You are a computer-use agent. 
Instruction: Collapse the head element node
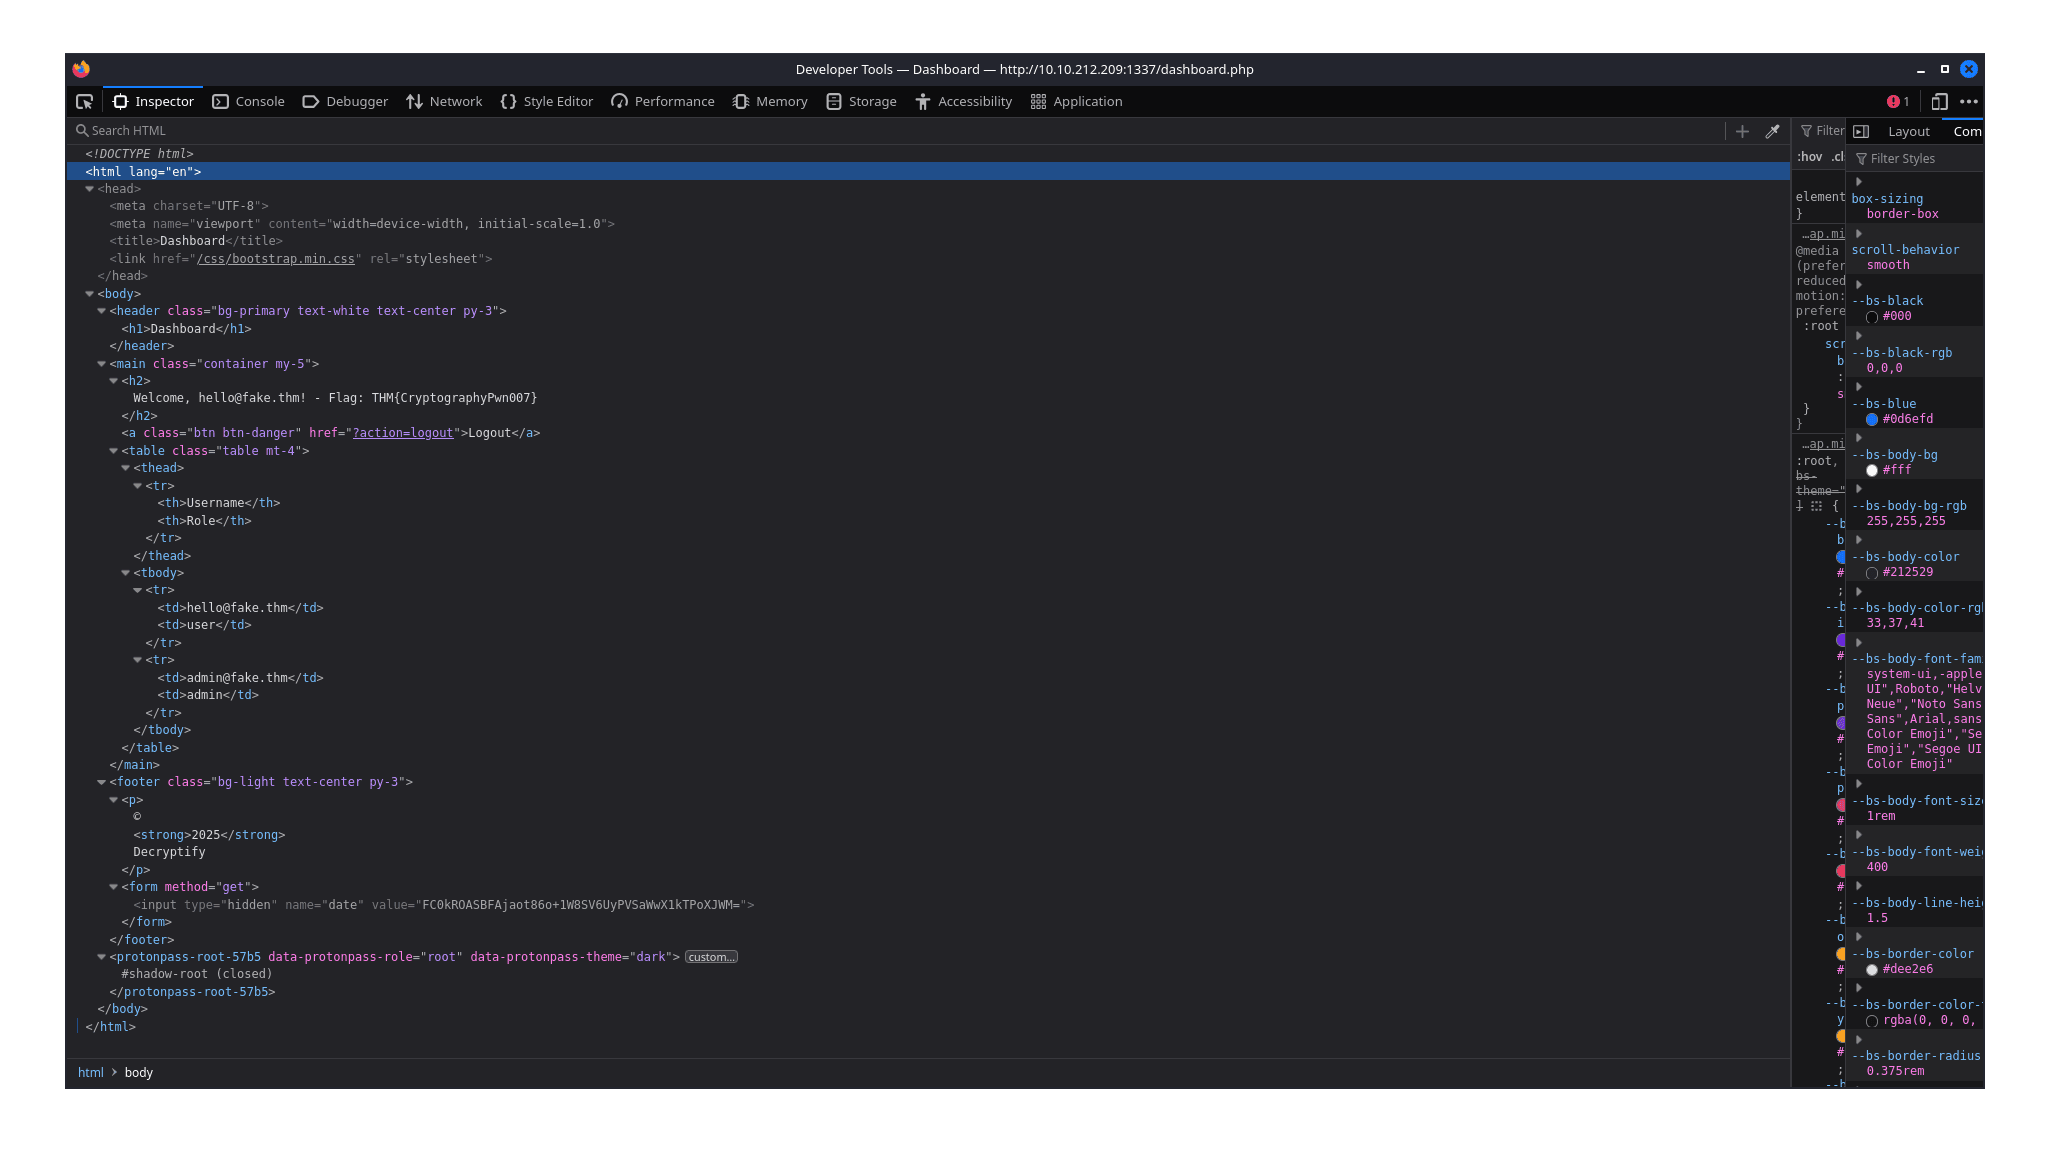pyautogui.click(x=90, y=189)
